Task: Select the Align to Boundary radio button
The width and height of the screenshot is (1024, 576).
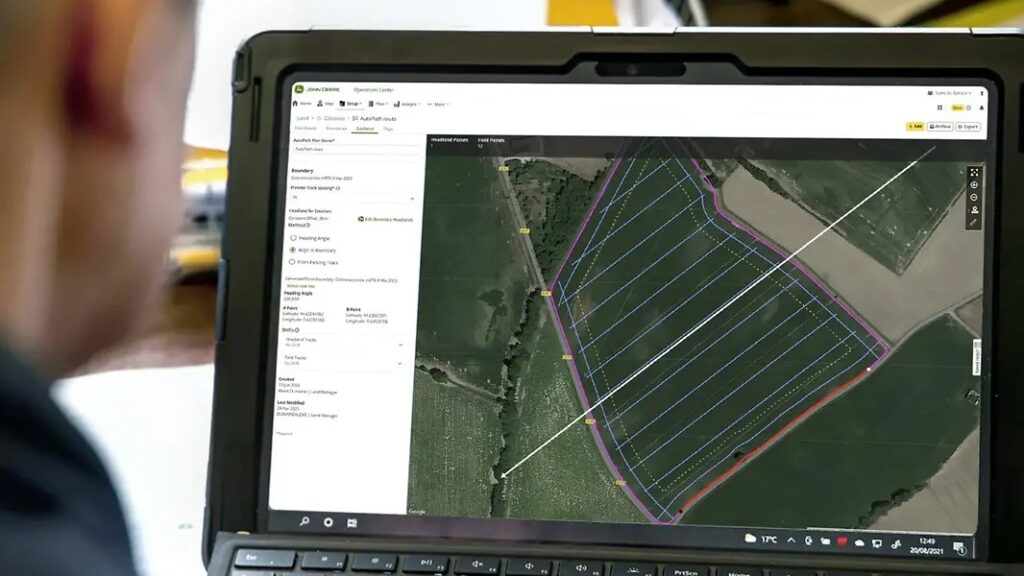Action: click(x=293, y=249)
